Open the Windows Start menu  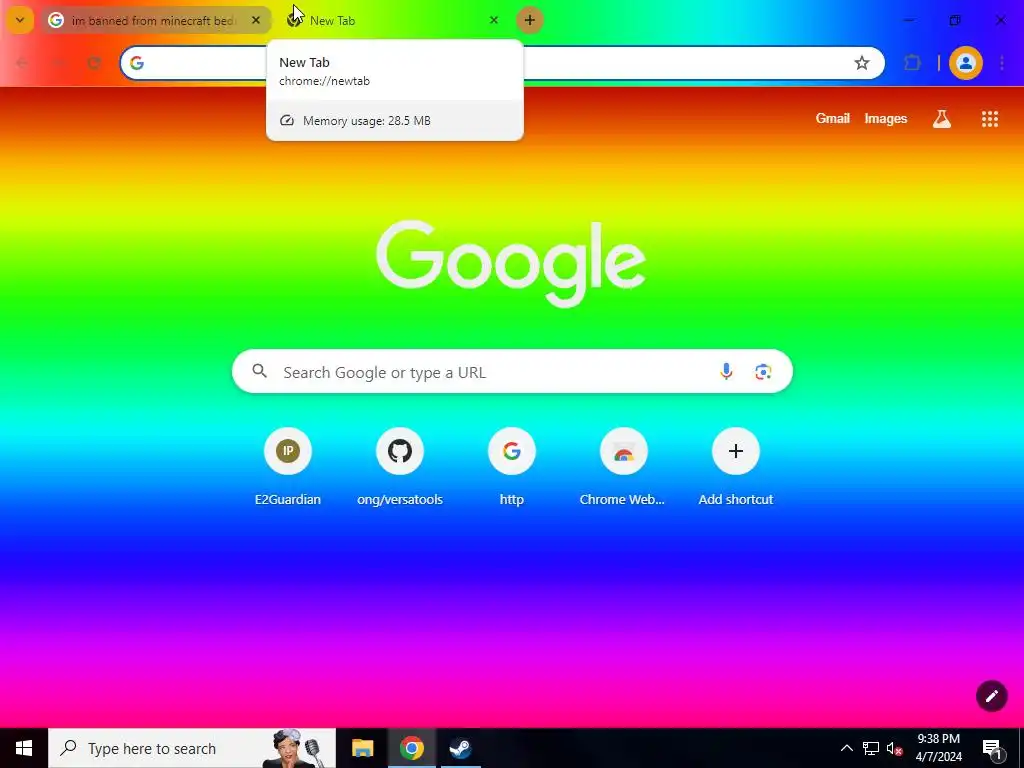coord(24,748)
